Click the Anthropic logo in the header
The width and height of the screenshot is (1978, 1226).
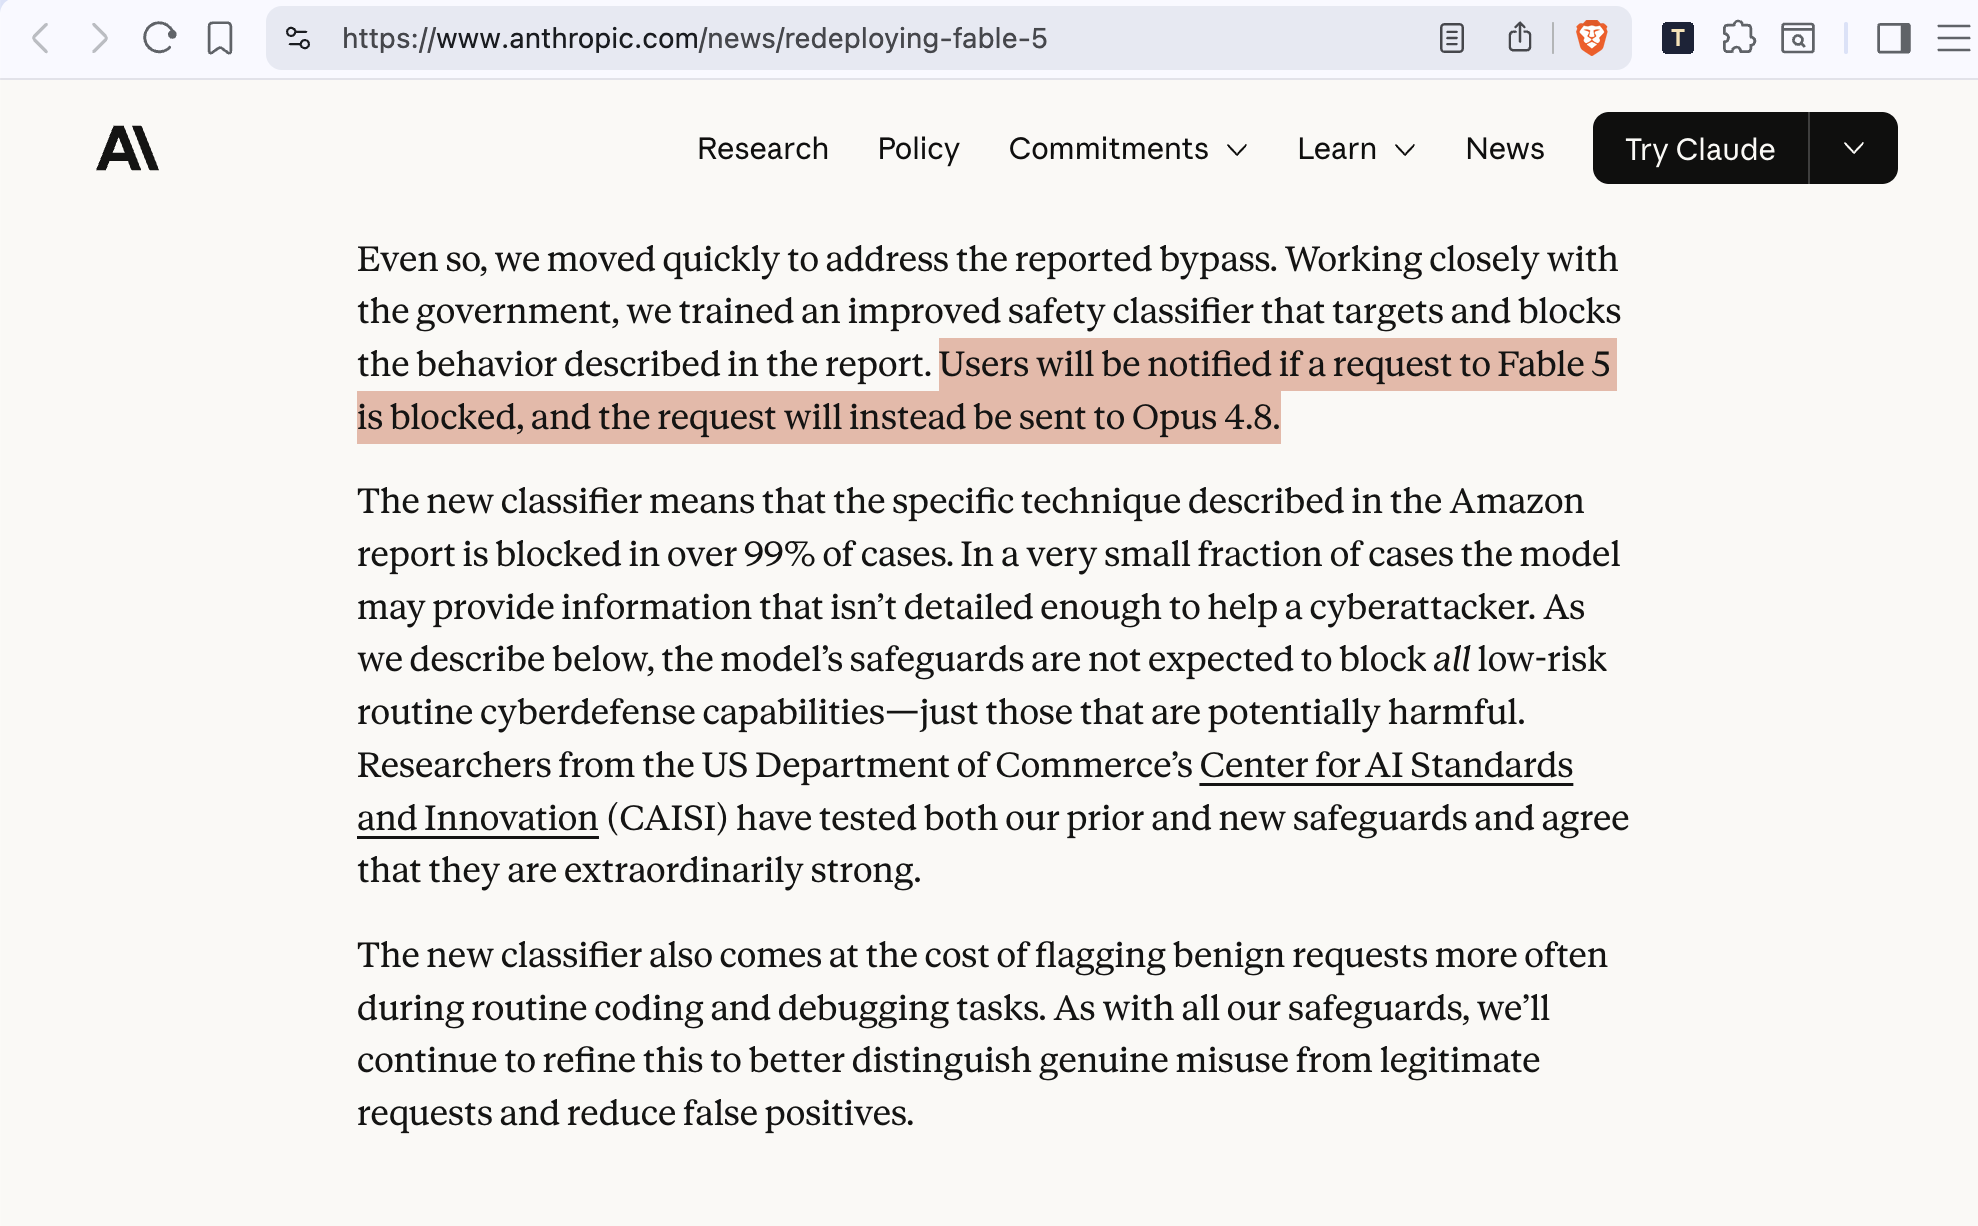(x=127, y=148)
